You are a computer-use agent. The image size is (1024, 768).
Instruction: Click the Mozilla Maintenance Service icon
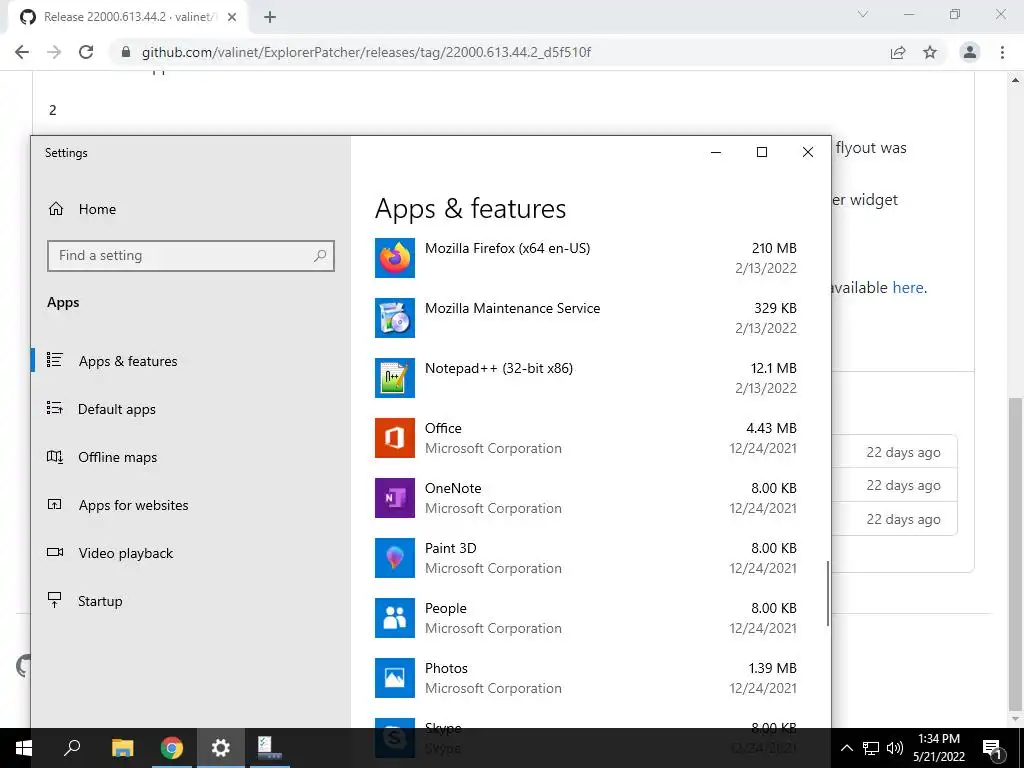[394, 318]
